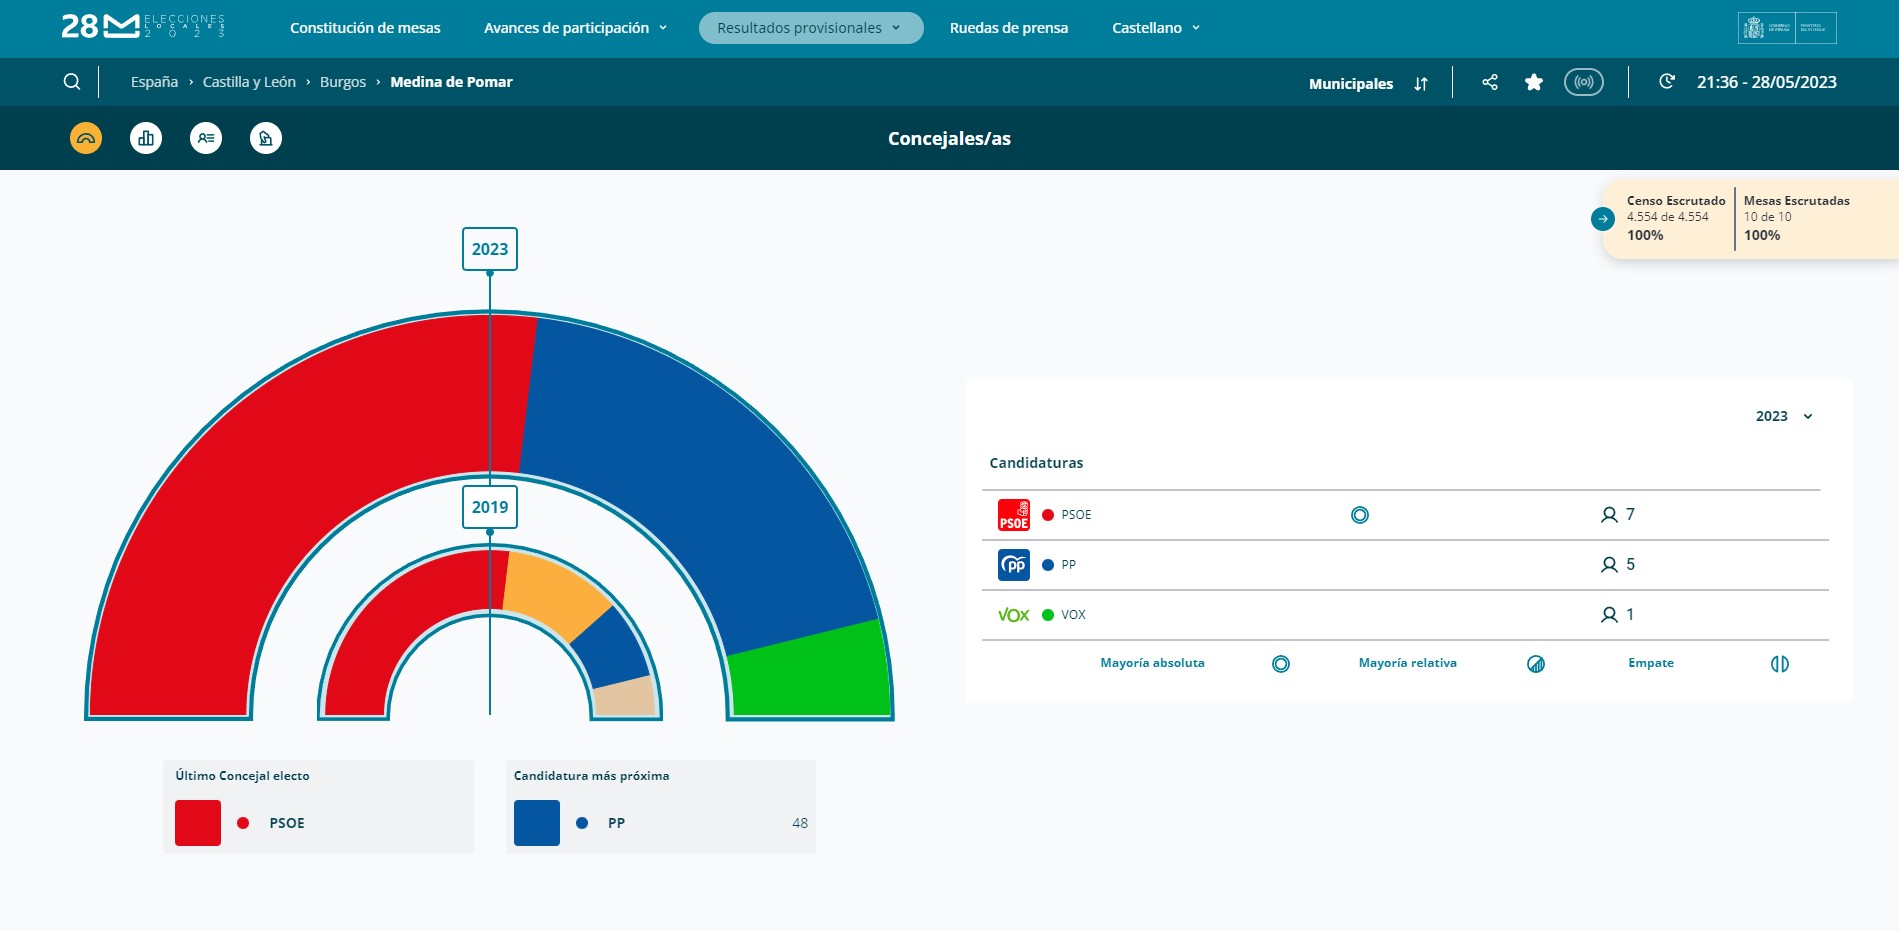The image size is (1899, 931).
Task: Click Mayoría absoluta legend icon
Action: click(1281, 664)
